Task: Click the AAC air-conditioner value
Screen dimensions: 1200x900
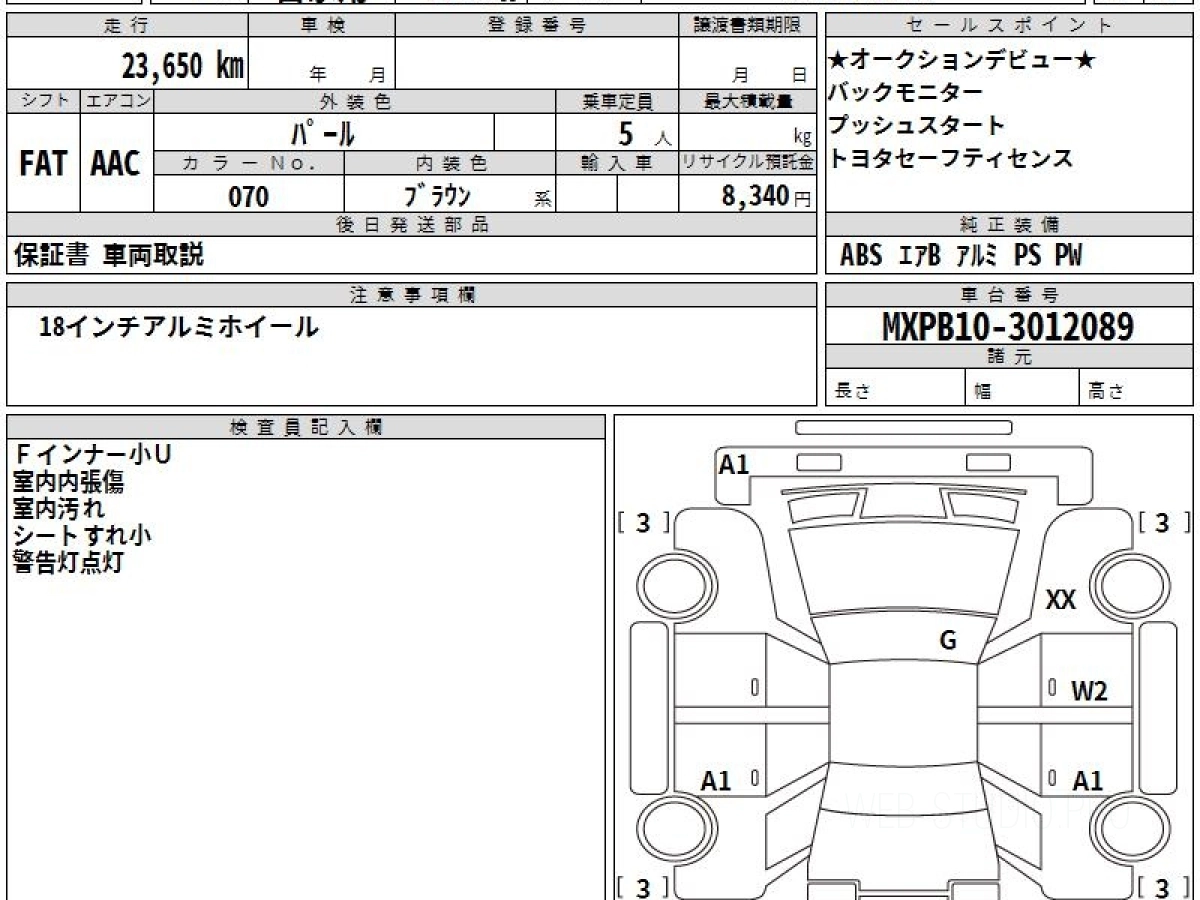Action: (116, 163)
